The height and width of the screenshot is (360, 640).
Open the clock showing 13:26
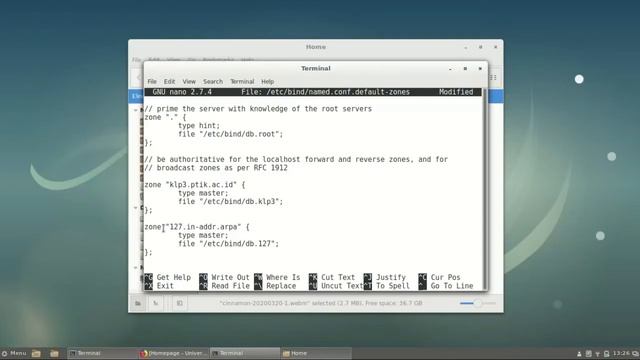pyautogui.click(x=621, y=353)
